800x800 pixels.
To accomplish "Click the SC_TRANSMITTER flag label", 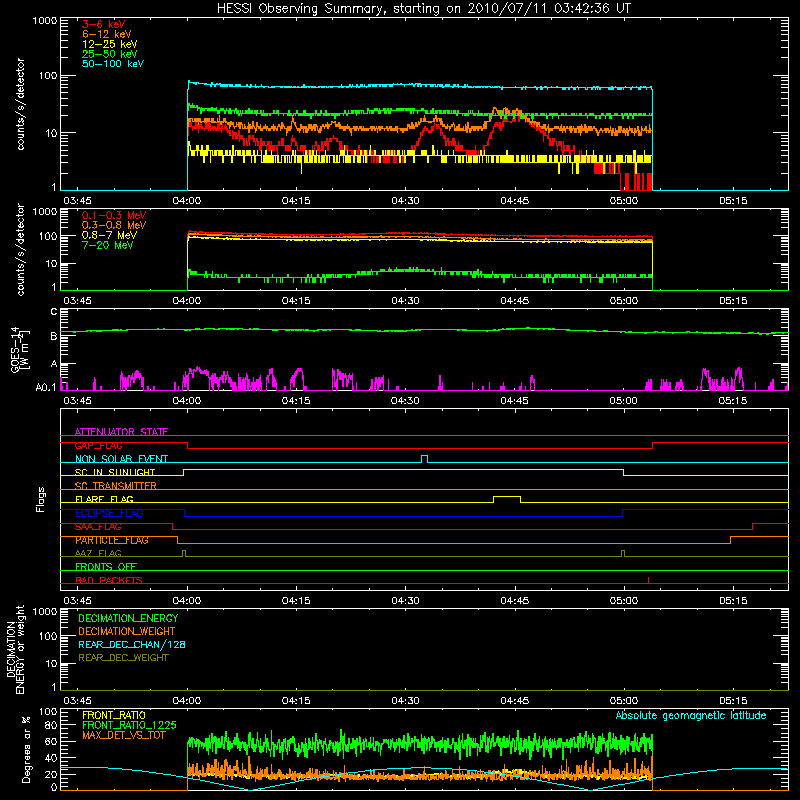I will tap(116, 486).
